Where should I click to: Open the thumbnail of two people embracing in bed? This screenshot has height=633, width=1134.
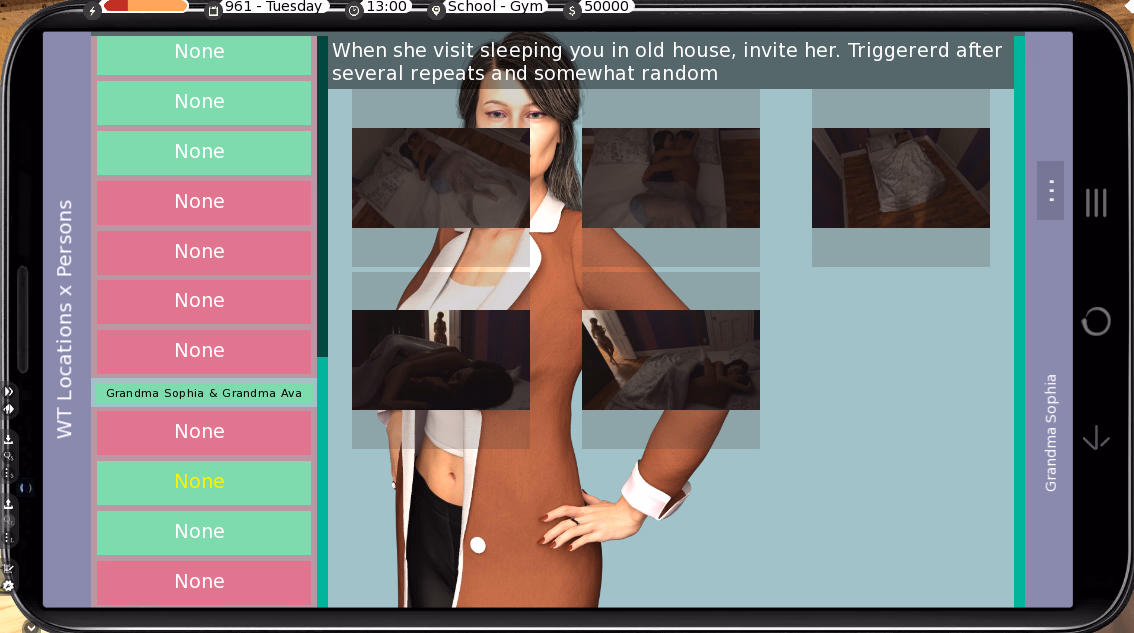(x=670, y=178)
